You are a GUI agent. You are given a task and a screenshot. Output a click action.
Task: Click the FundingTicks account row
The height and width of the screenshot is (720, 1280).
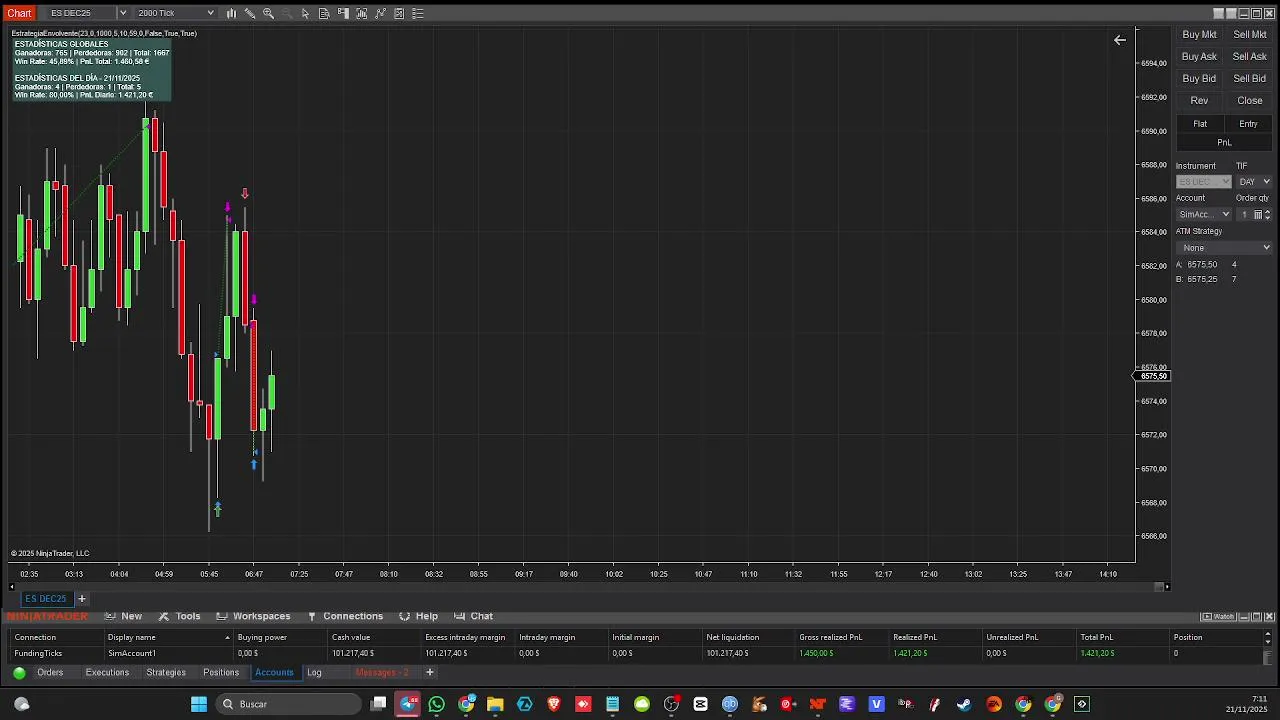coord(636,654)
